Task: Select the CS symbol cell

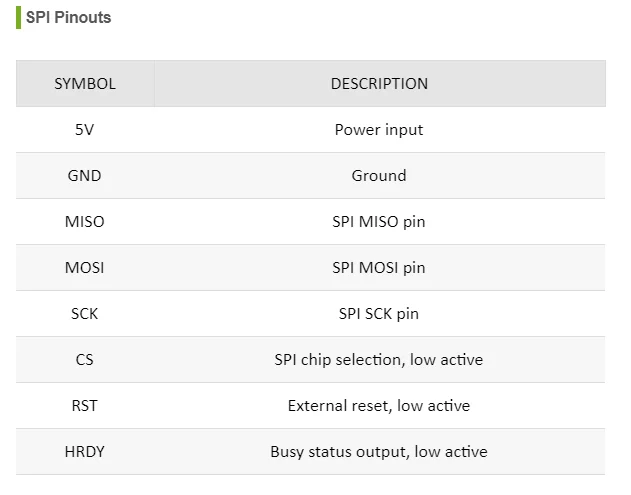Action: pos(85,360)
